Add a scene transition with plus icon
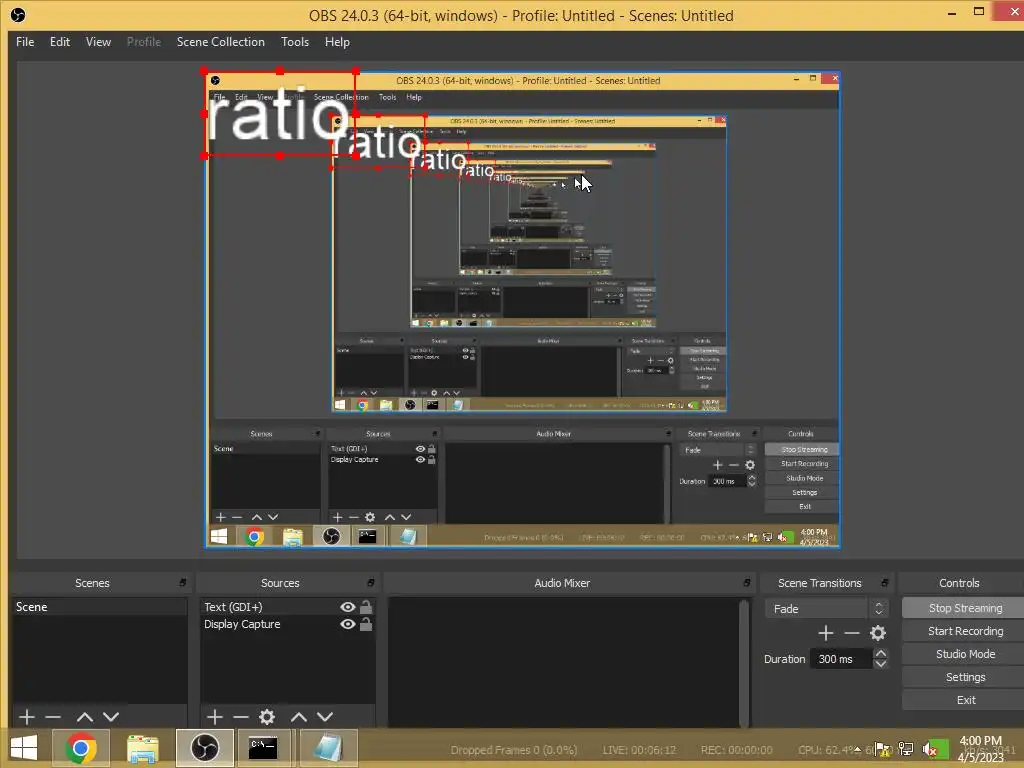Viewport: 1024px width, 768px height. coord(825,633)
